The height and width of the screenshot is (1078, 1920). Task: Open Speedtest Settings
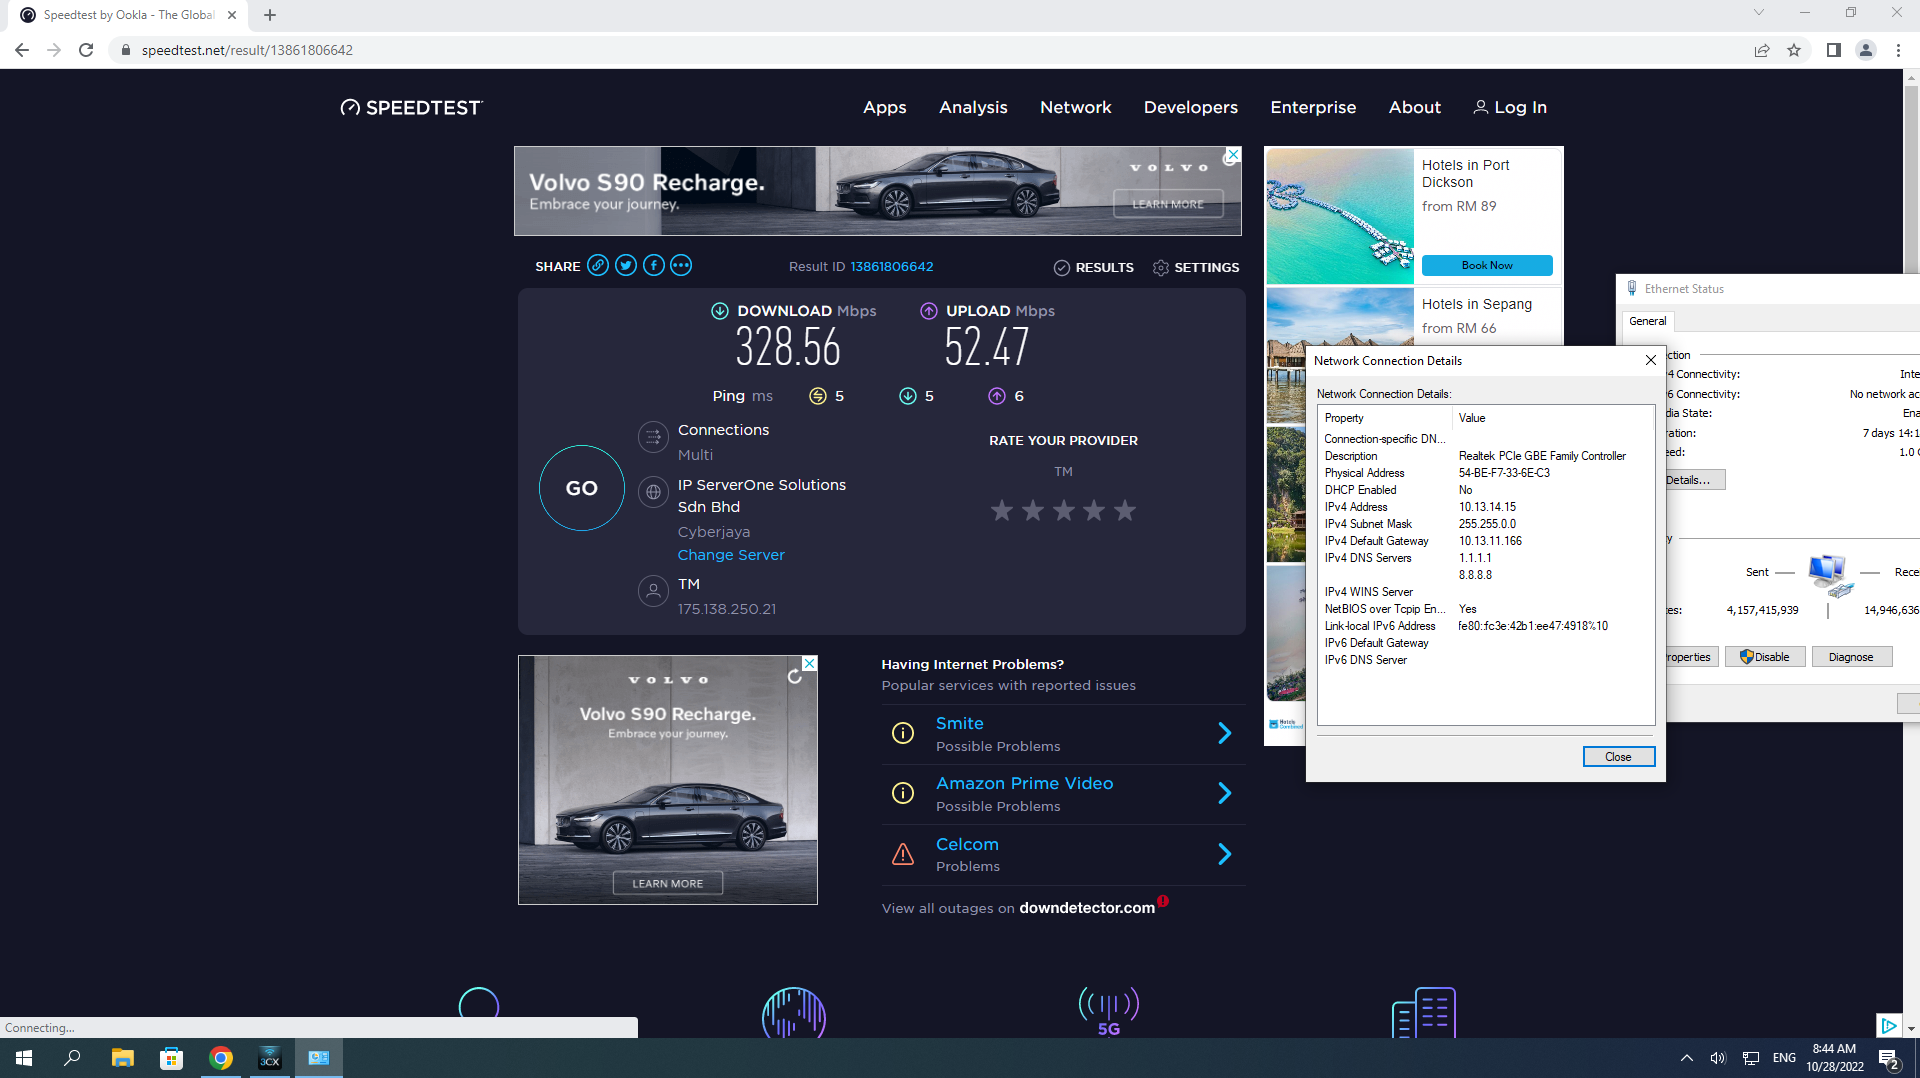coord(1196,267)
